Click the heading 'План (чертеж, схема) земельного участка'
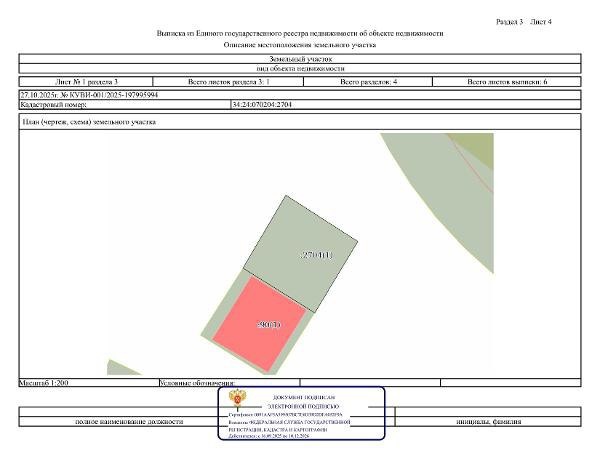Viewport: 600px width, 464px height. coord(89,122)
